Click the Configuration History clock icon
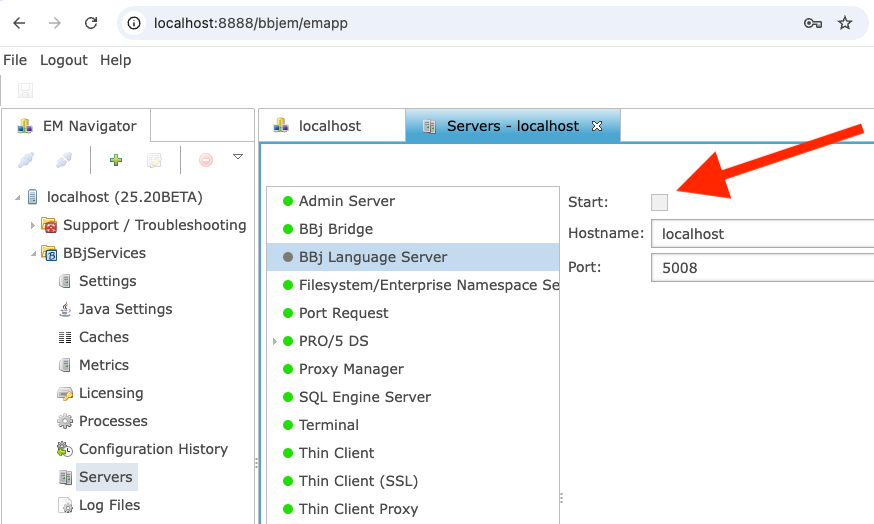 pyautogui.click(x=65, y=449)
